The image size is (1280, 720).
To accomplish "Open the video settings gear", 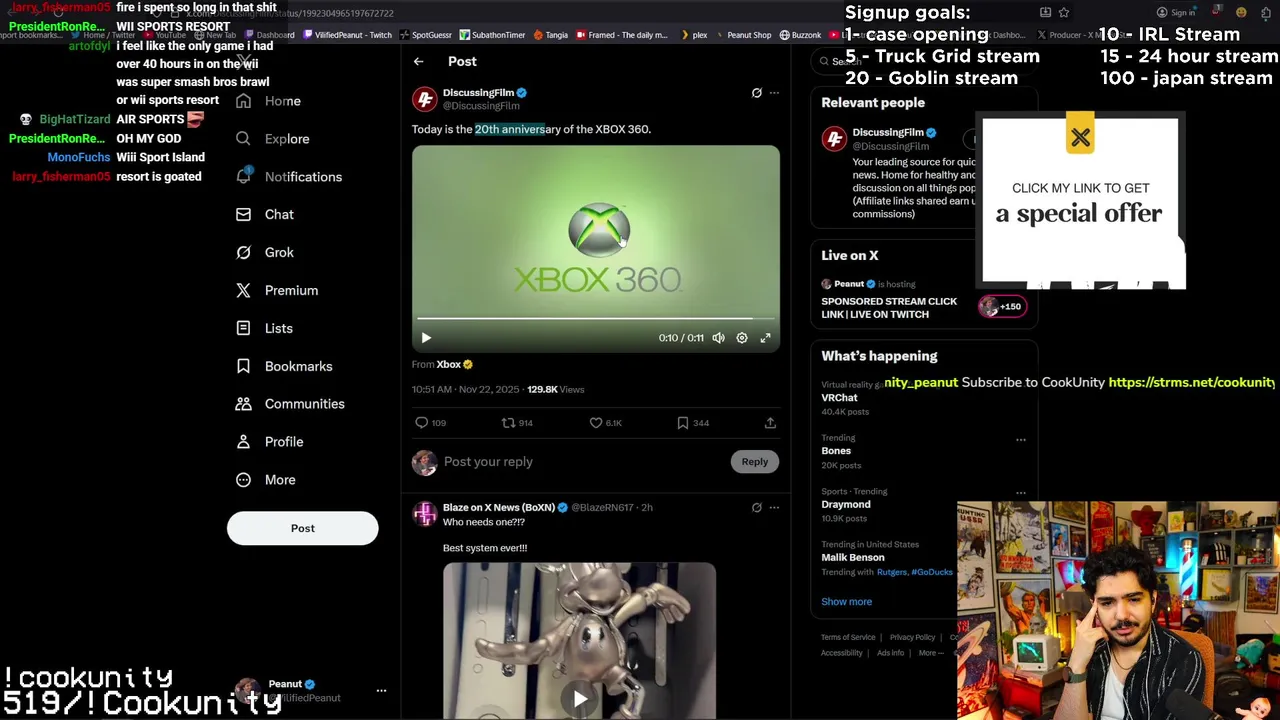I will click(742, 338).
